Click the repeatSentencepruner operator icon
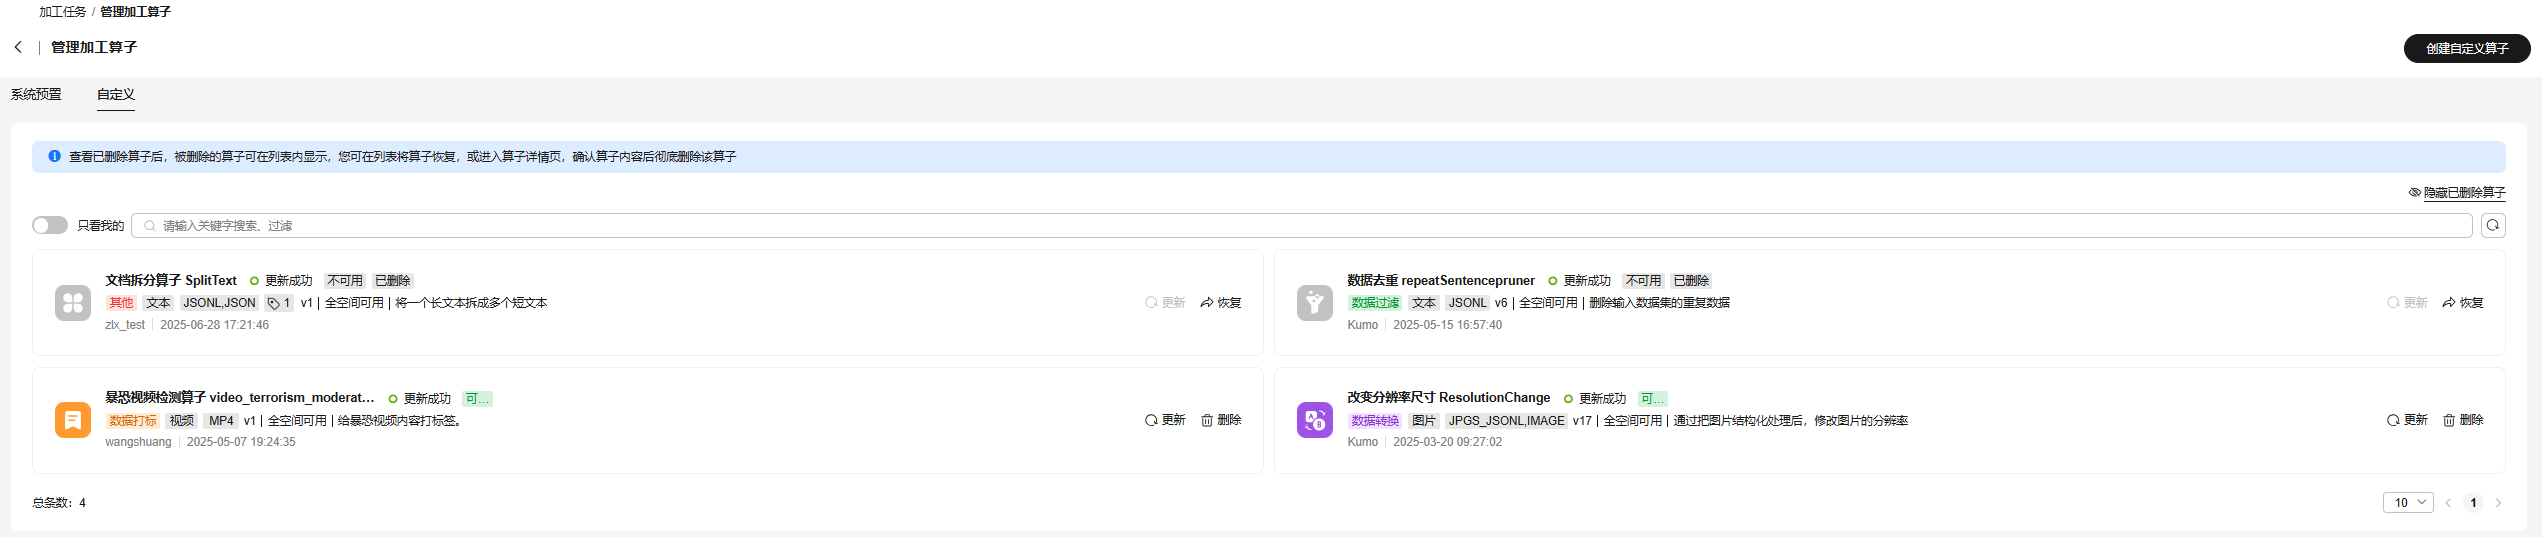Image resolution: width=2542 pixels, height=537 pixels. click(x=1314, y=303)
